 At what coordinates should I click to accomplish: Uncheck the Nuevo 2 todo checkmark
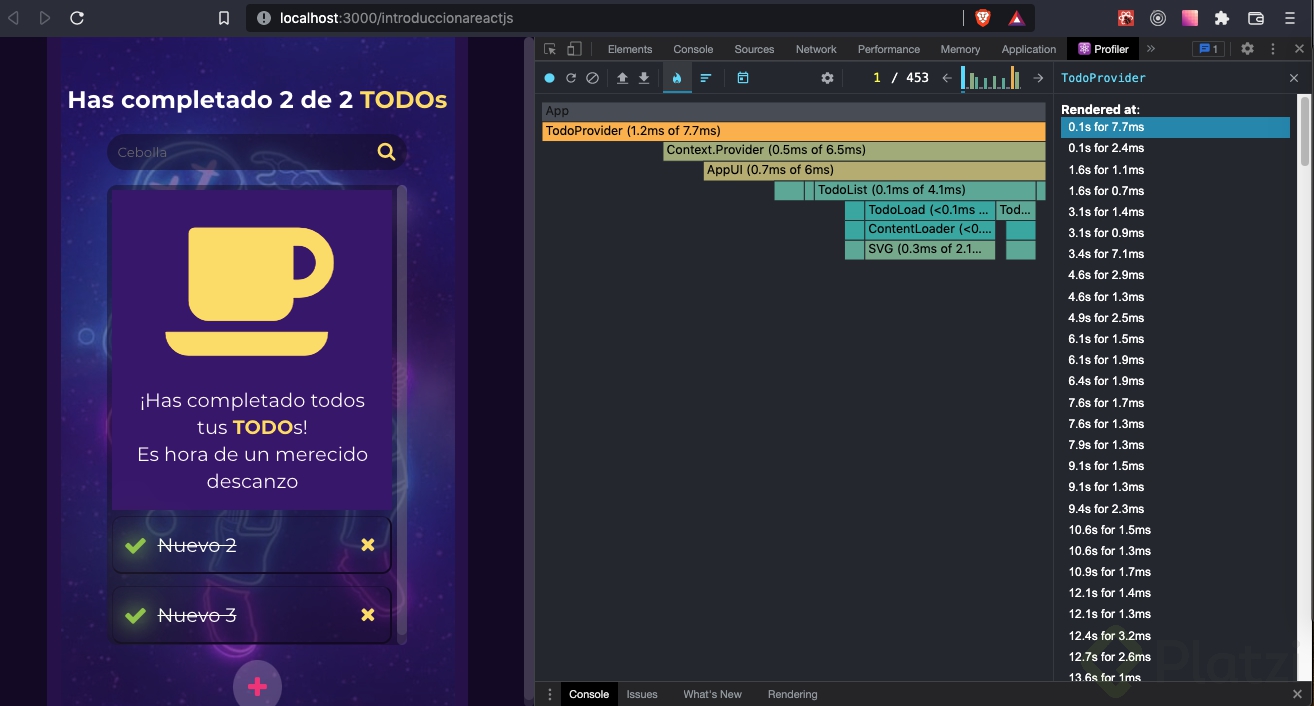(x=135, y=545)
